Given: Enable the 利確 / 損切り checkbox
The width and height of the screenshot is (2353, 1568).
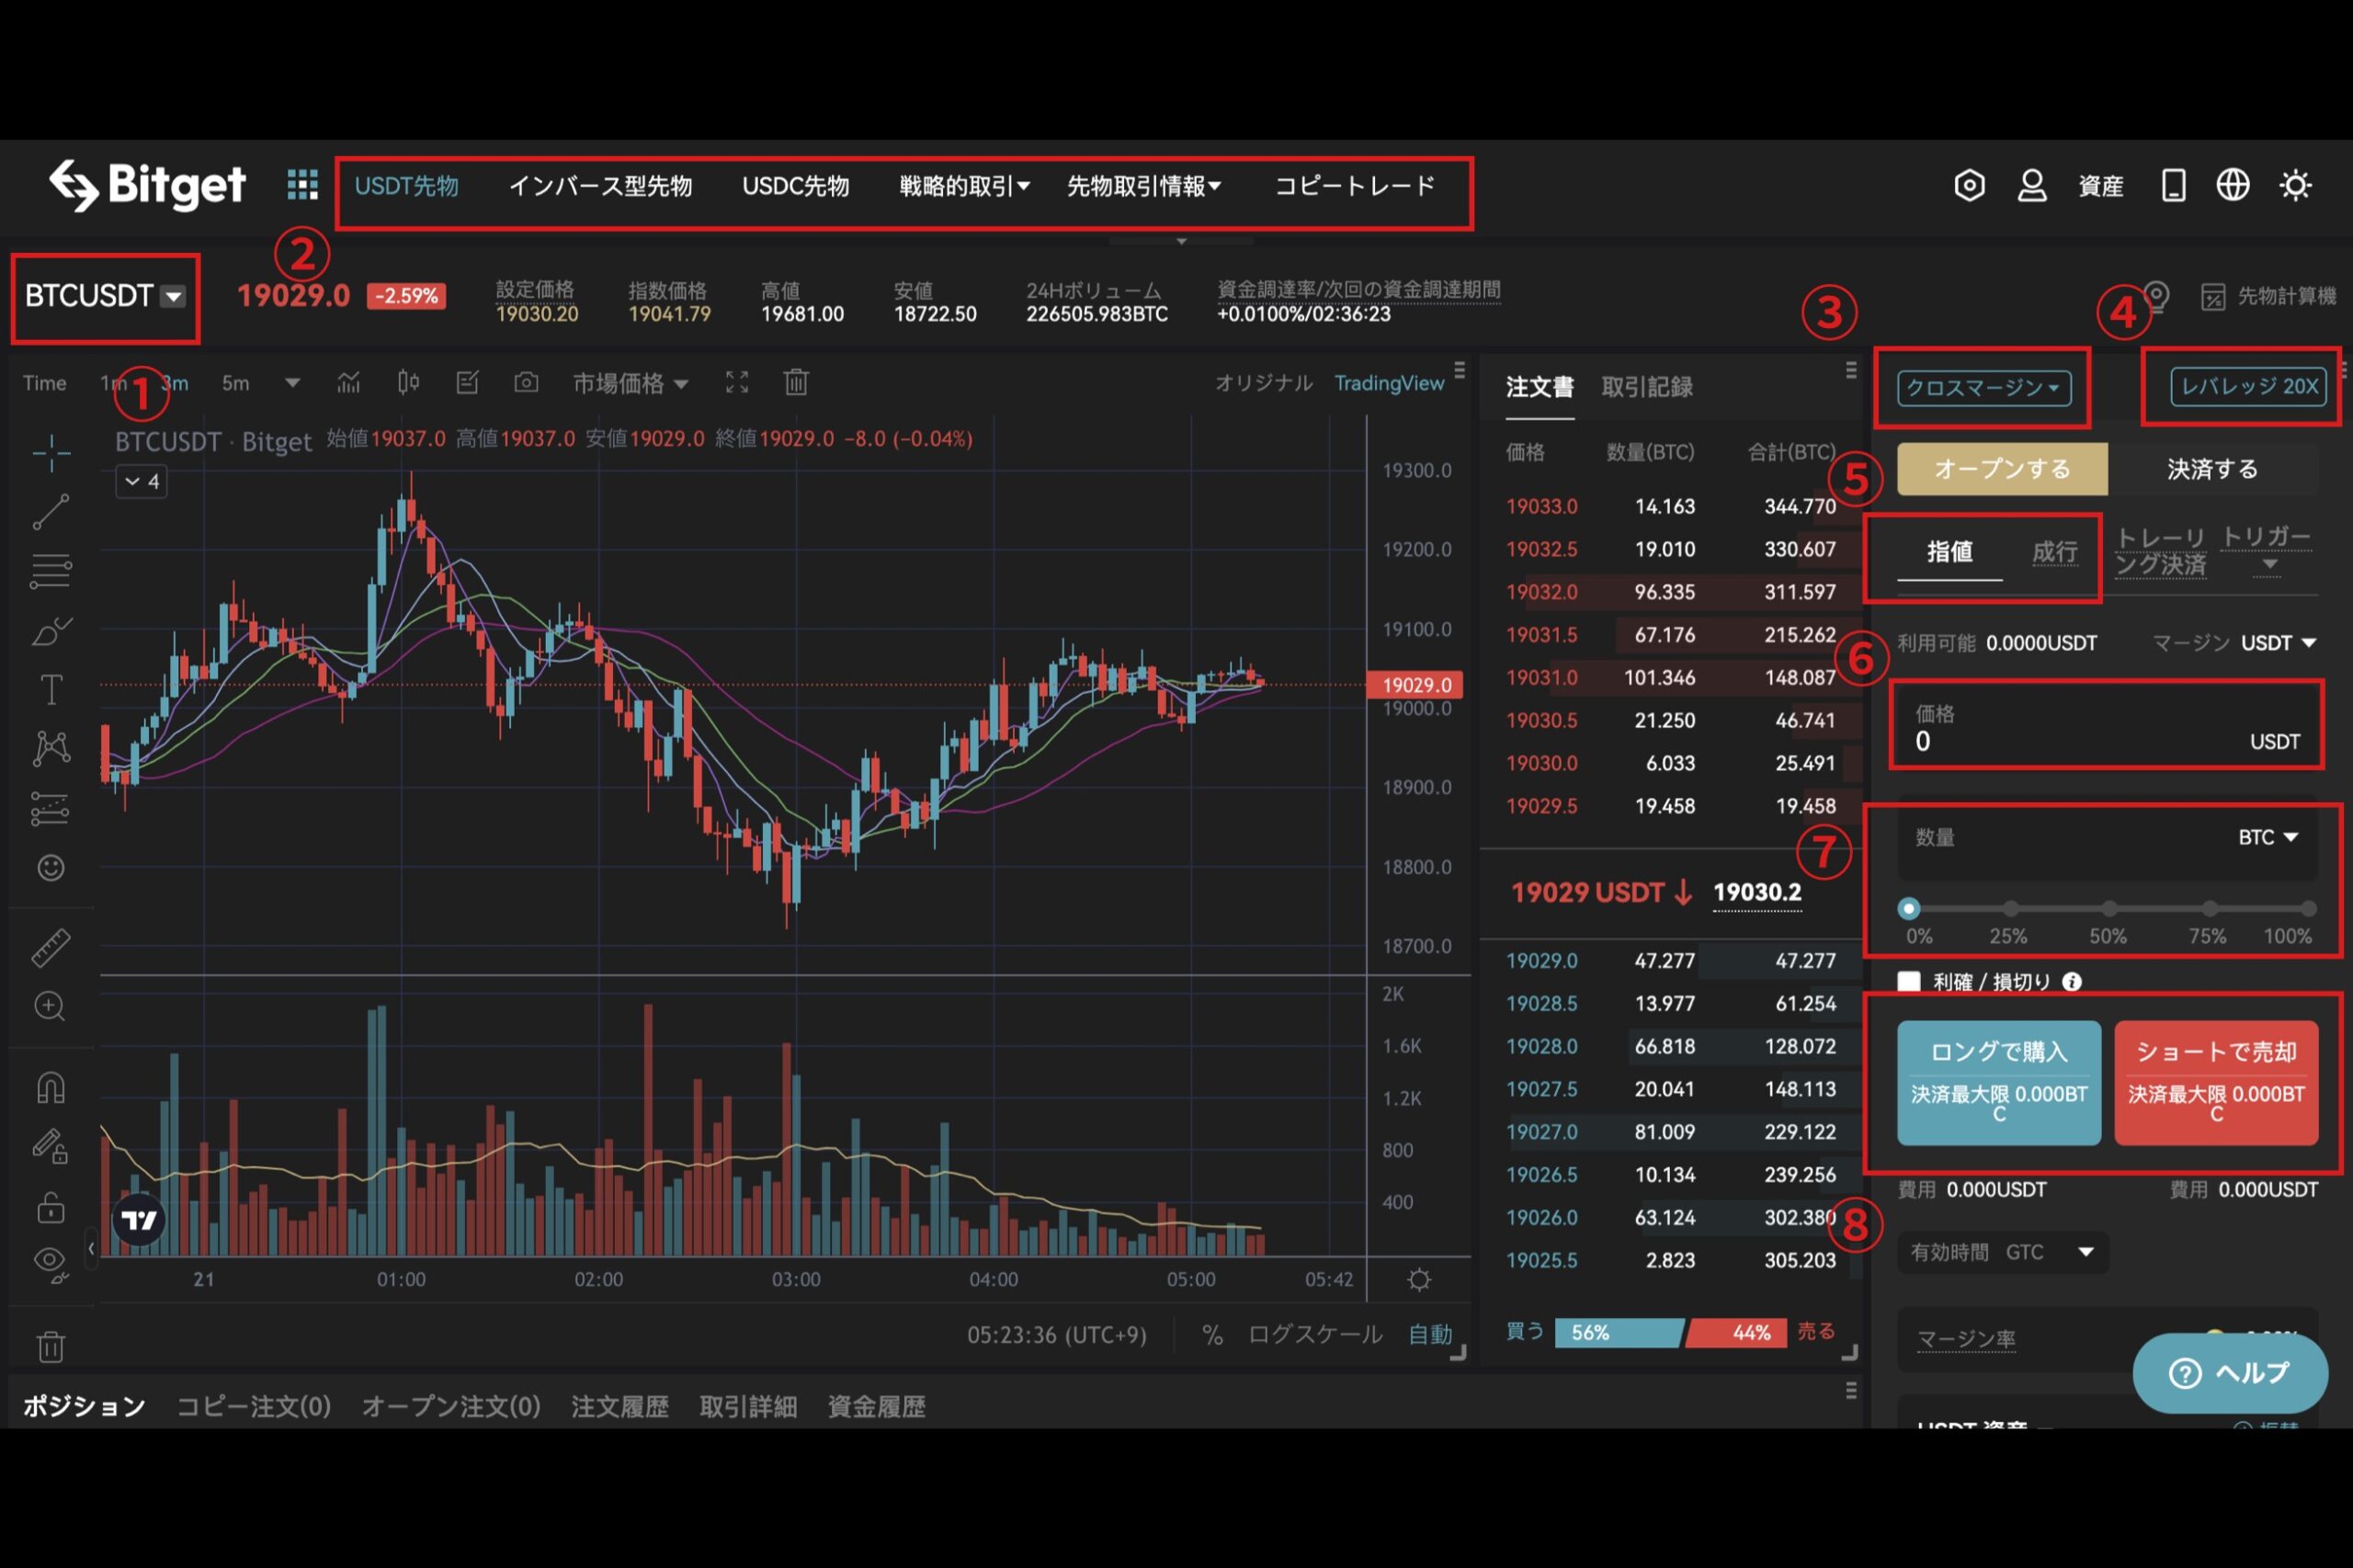Looking at the screenshot, I should pos(1909,982).
